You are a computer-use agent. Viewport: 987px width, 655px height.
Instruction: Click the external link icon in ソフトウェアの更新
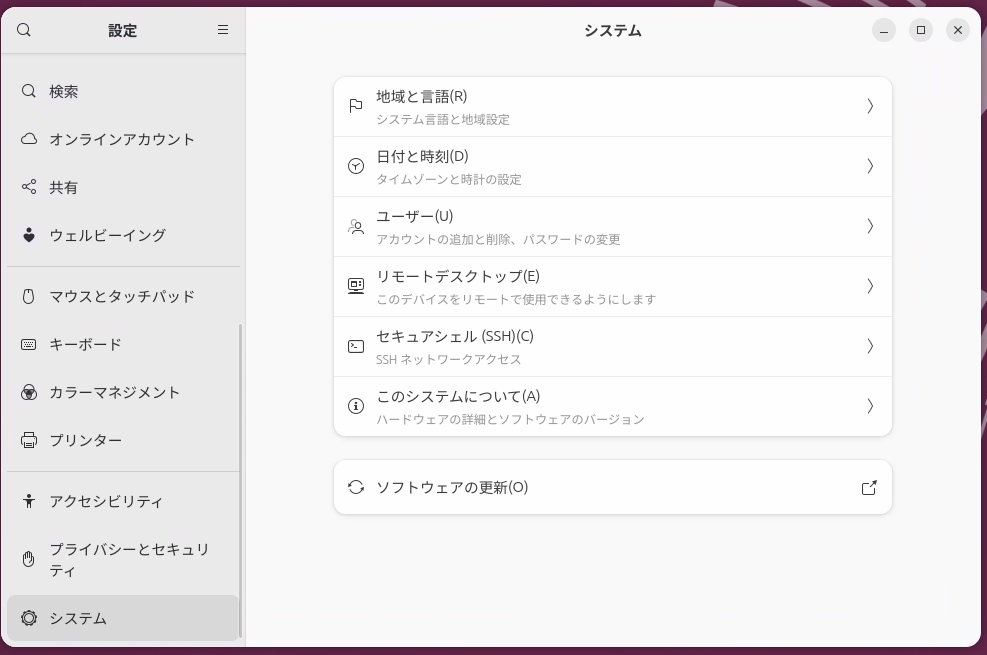click(x=869, y=488)
